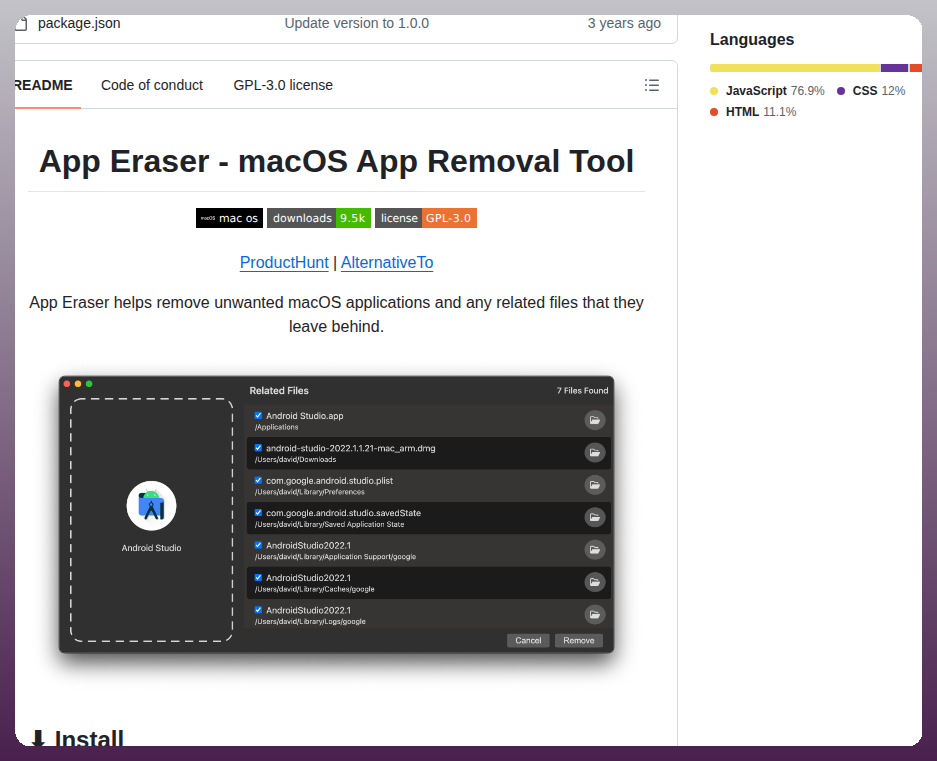This screenshot has height=761, width=937.
Task: Click HTML 11.1% language entry
Action: click(x=753, y=112)
